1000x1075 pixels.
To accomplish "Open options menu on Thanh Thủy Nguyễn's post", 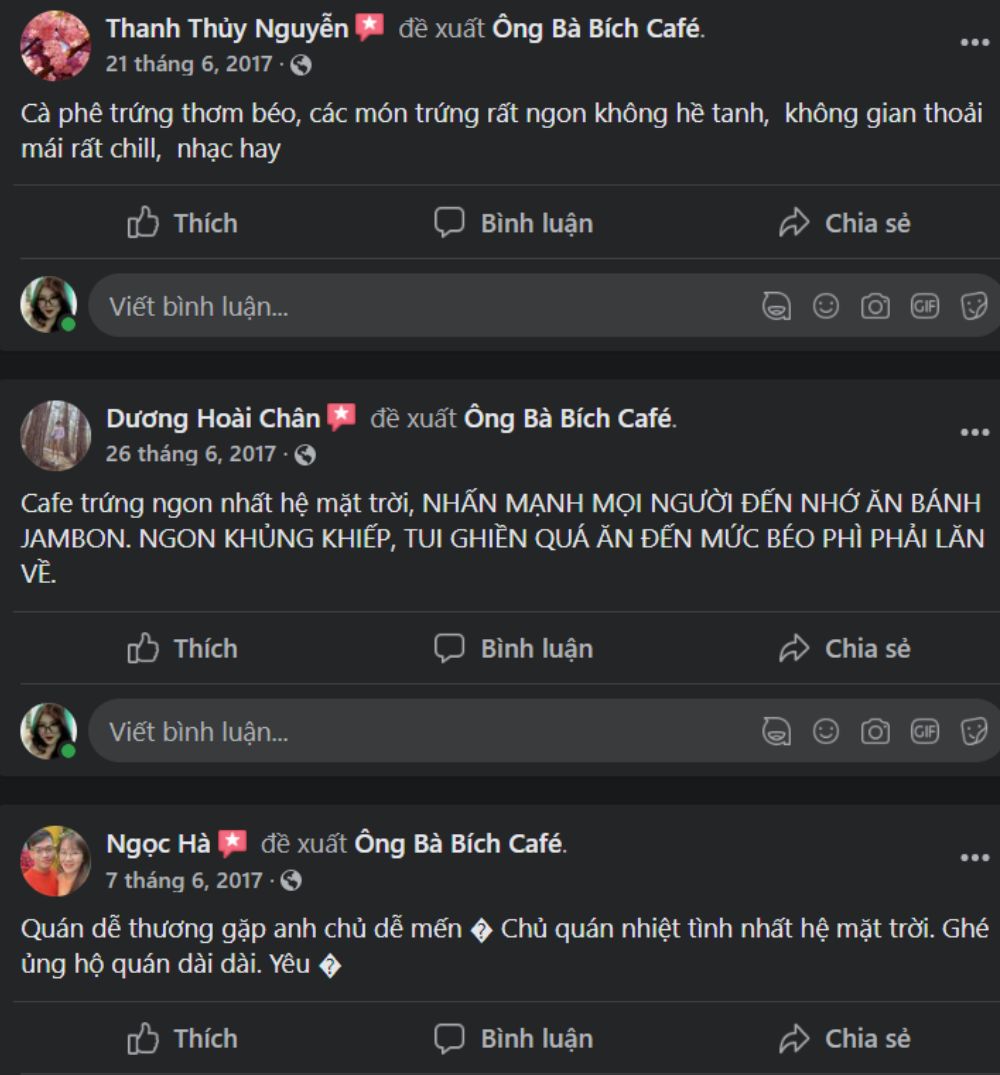I will (975, 43).
